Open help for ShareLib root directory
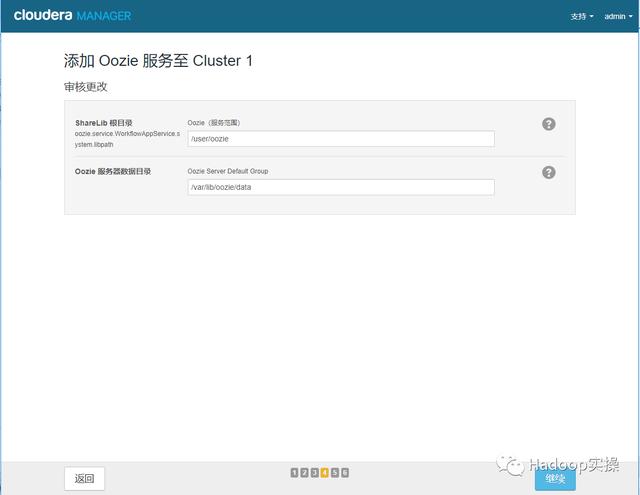The width and height of the screenshot is (640, 495). (549, 124)
